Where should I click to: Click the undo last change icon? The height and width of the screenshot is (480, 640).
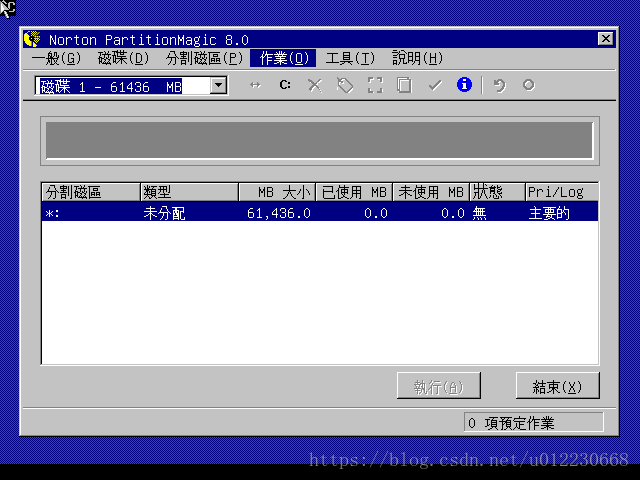tap(500, 85)
